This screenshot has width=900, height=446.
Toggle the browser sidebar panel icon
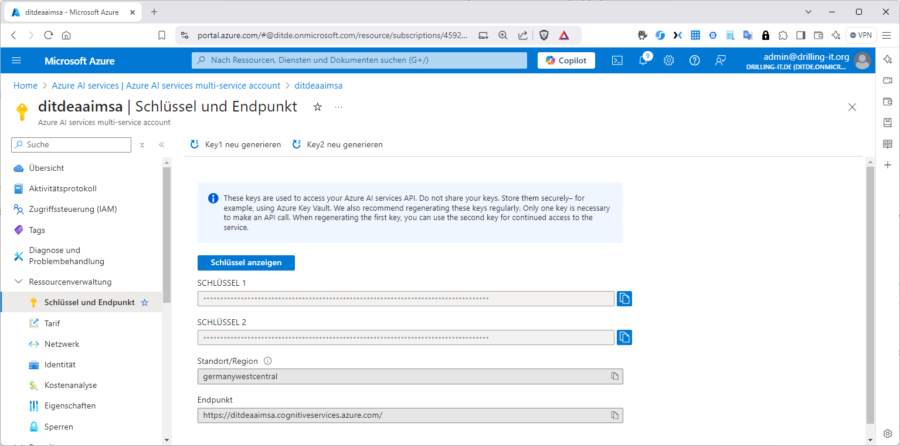[801, 35]
